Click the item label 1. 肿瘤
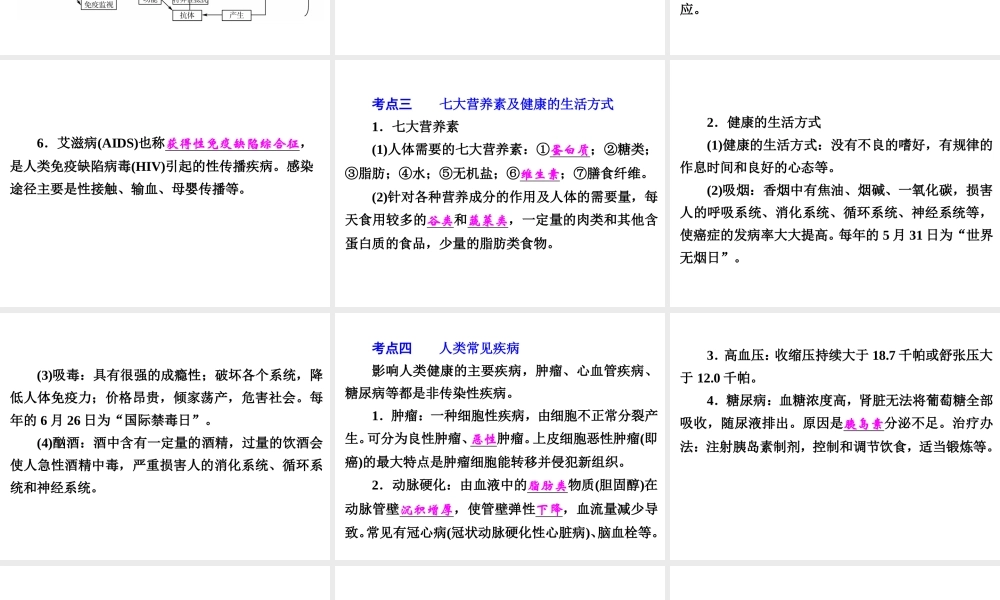1000x600 pixels. [x=395, y=416]
